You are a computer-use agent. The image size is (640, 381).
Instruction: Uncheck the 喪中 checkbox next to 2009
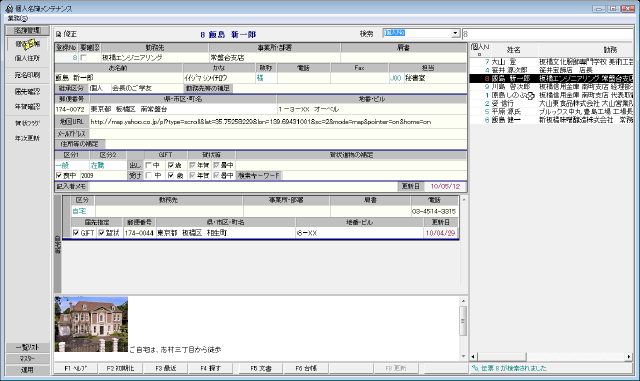click(x=59, y=176)
